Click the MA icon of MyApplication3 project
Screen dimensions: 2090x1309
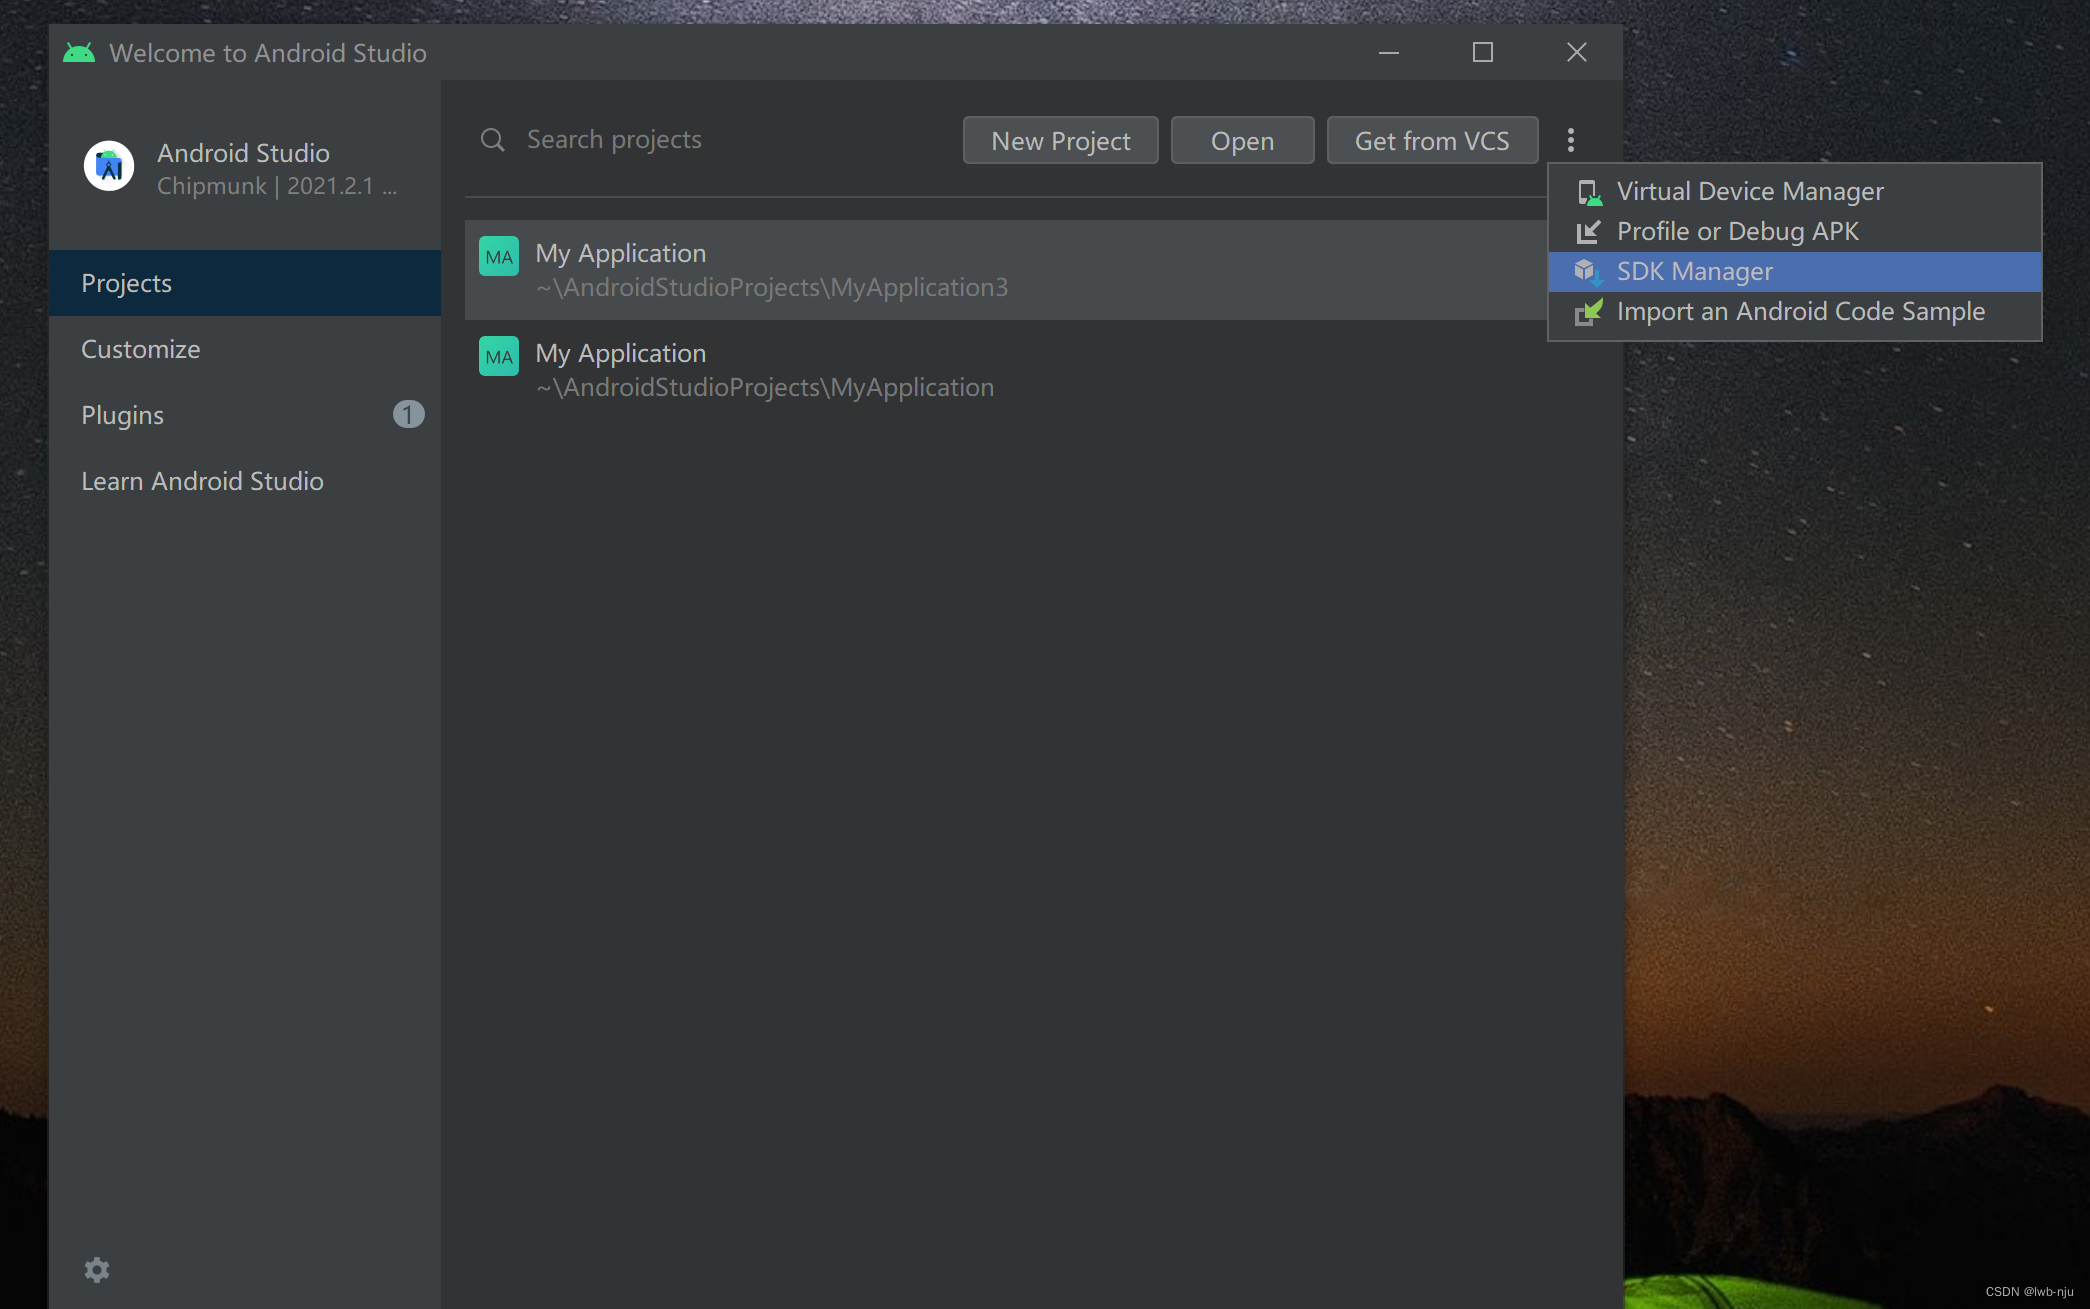click(x=498, y=256)
